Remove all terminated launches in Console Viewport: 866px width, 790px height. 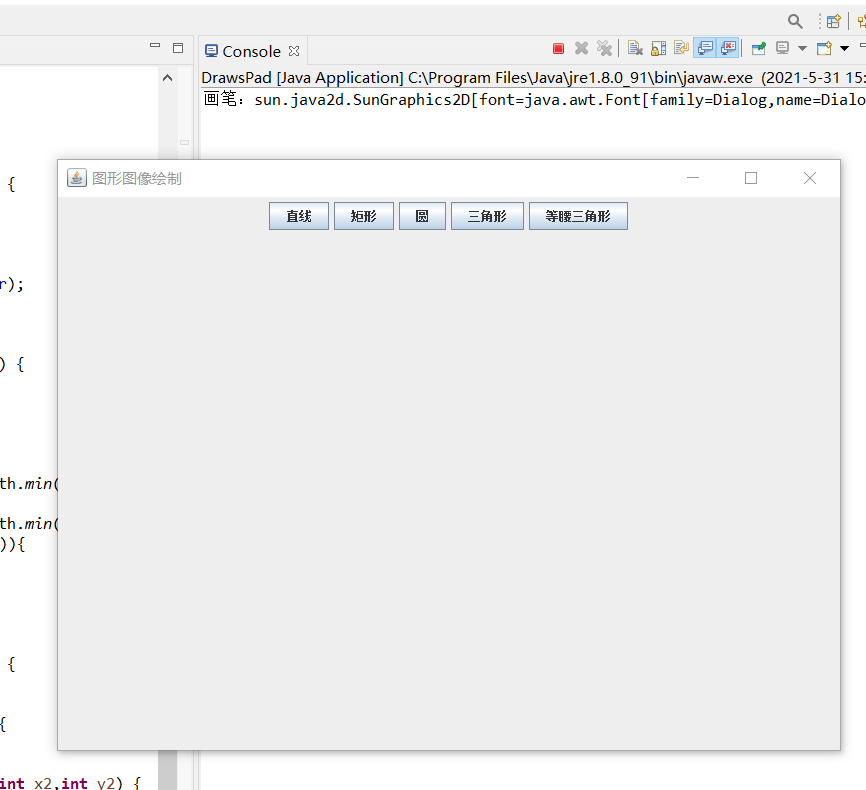pyautogui.click(x=604, y=49)
